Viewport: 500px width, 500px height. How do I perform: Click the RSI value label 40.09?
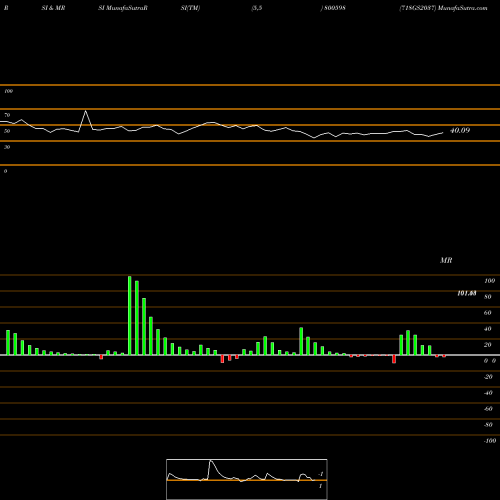tap(460, 130)
